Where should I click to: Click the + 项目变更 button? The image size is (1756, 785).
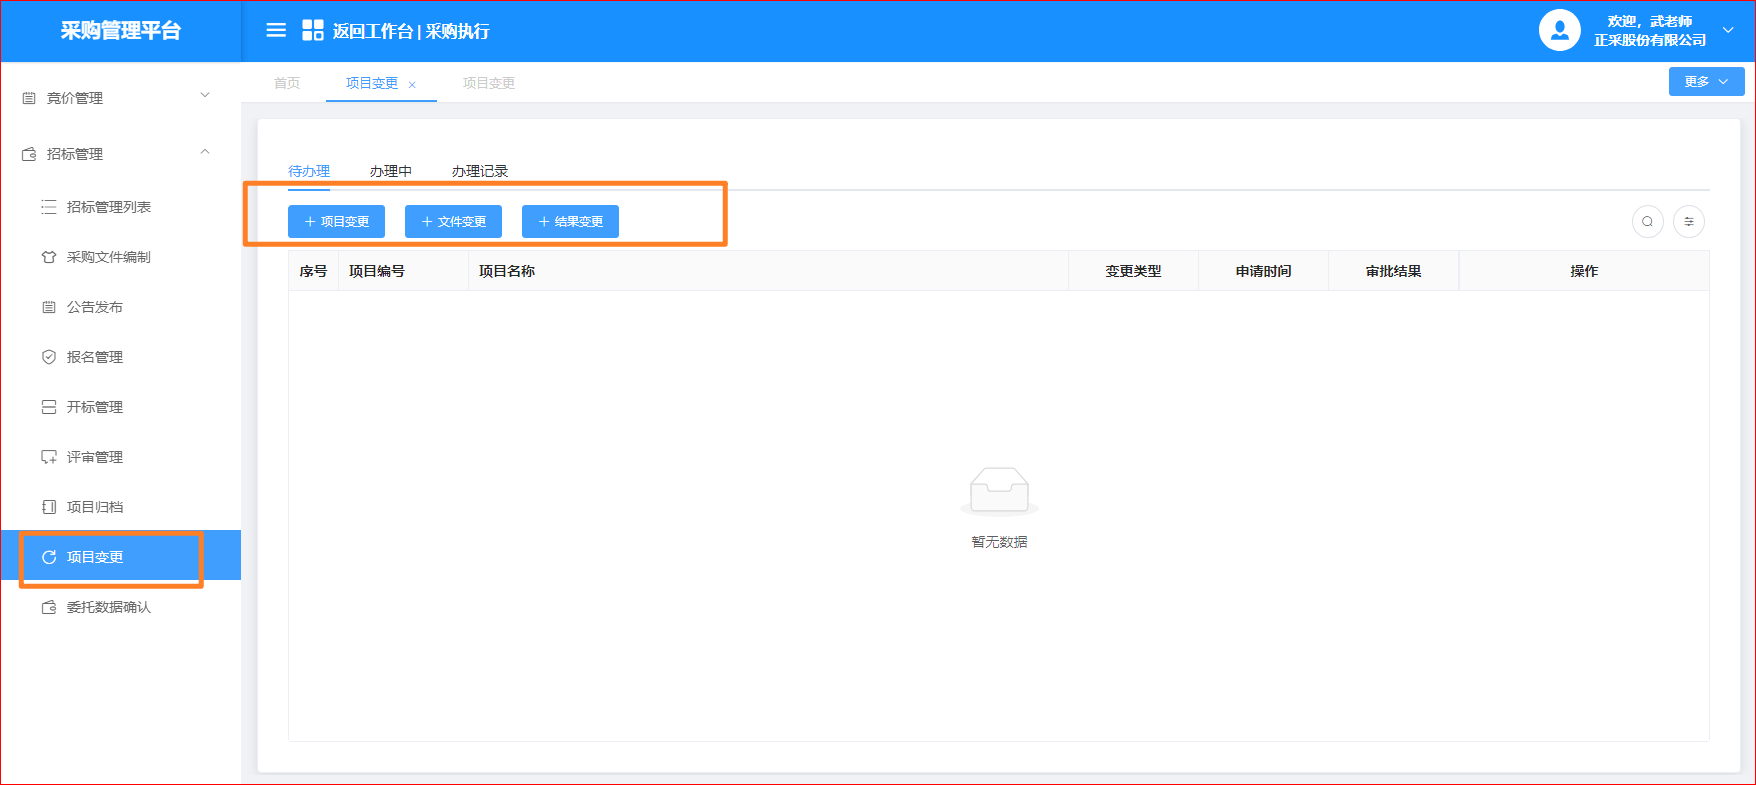pyautogui.click(x=336, y=222)
